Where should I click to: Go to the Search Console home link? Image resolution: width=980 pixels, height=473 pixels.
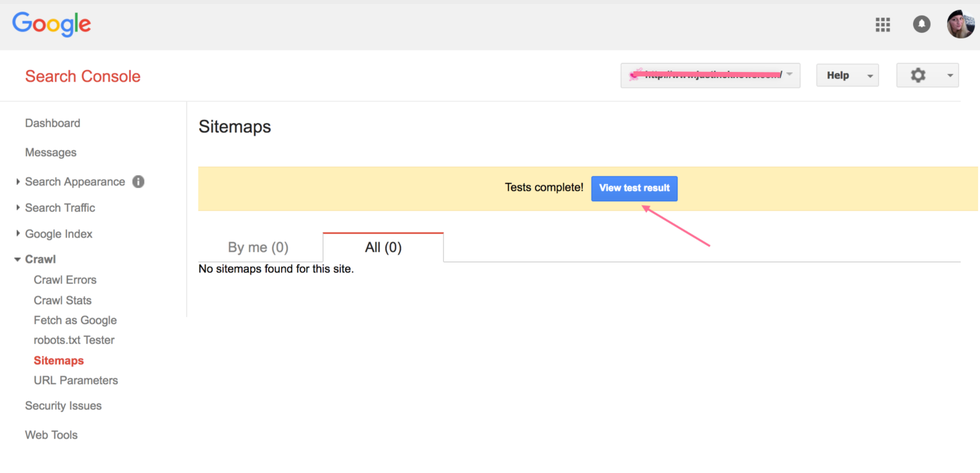(82, 76)
